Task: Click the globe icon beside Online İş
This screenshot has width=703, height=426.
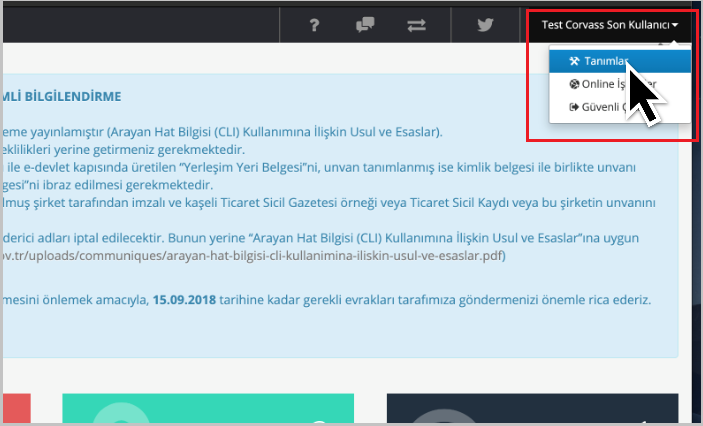Action: click(x=574, y=84)
